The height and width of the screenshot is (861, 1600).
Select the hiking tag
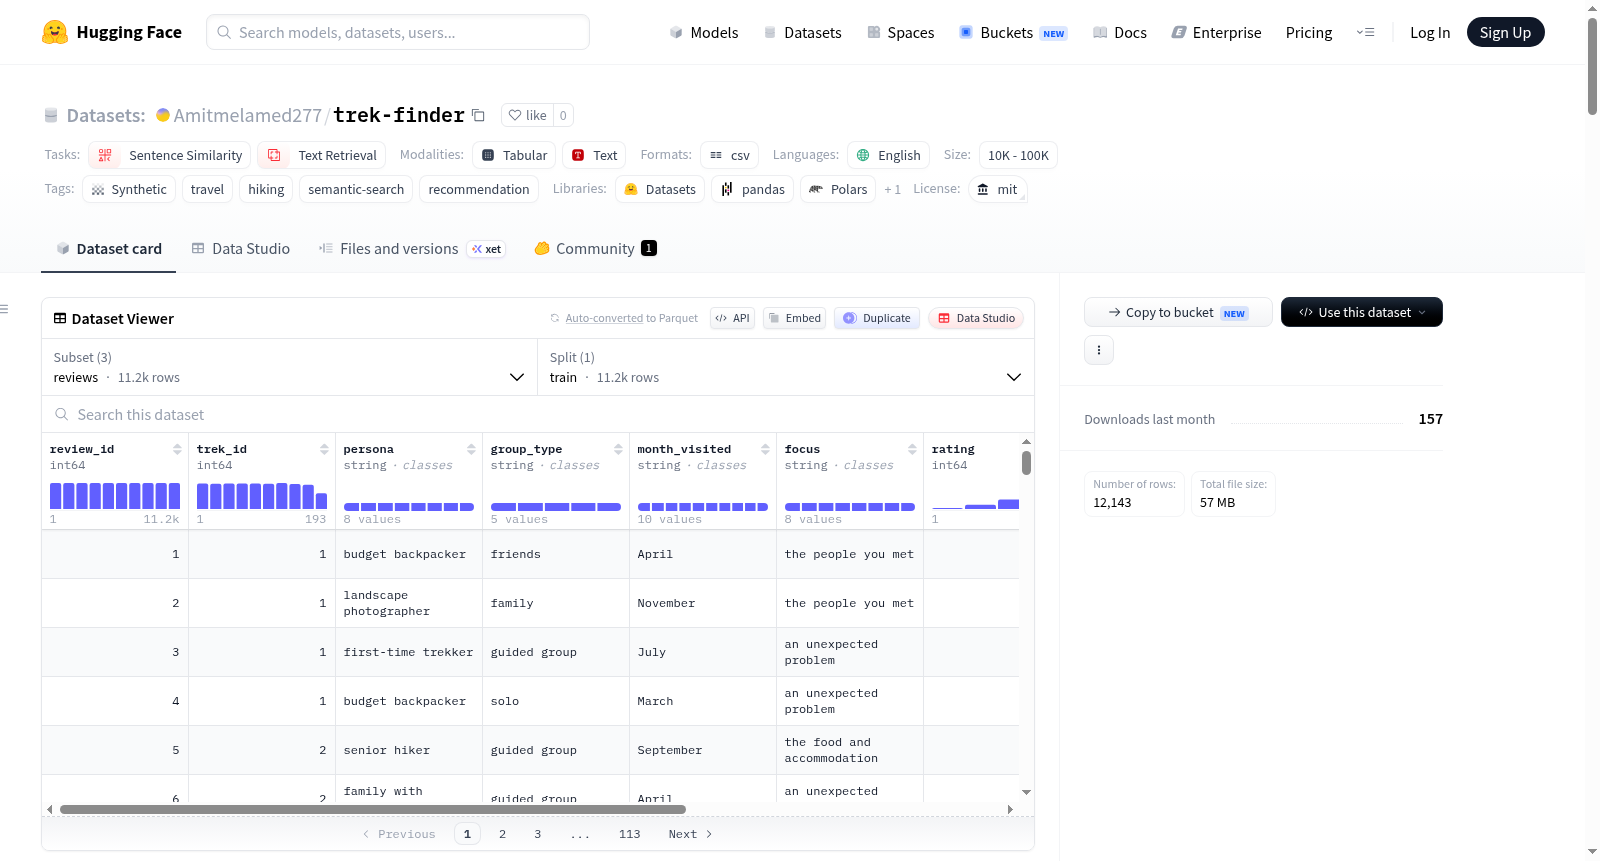coord(266,189)
